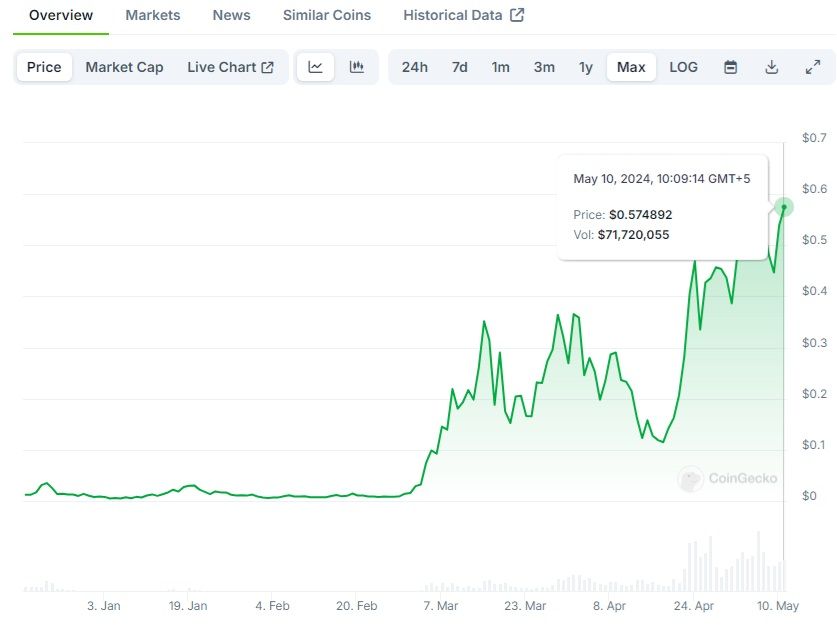Select the Max time range

point(631,67)
